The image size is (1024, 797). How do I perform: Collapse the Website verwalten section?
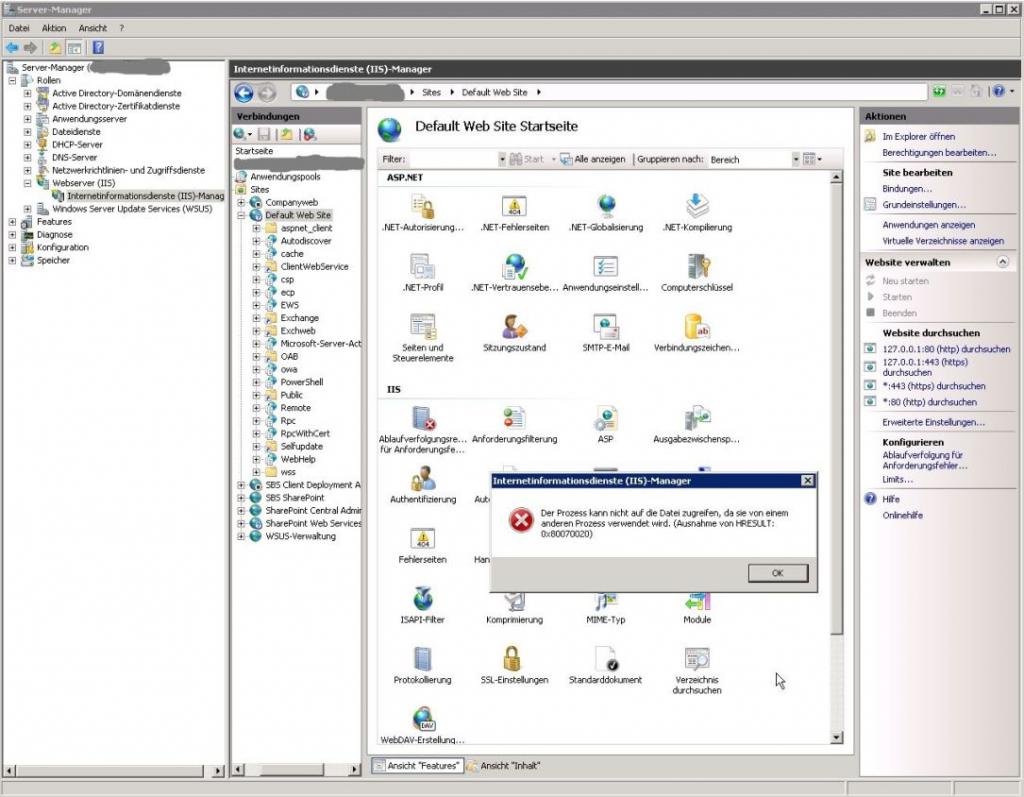tap(1002, 262)
